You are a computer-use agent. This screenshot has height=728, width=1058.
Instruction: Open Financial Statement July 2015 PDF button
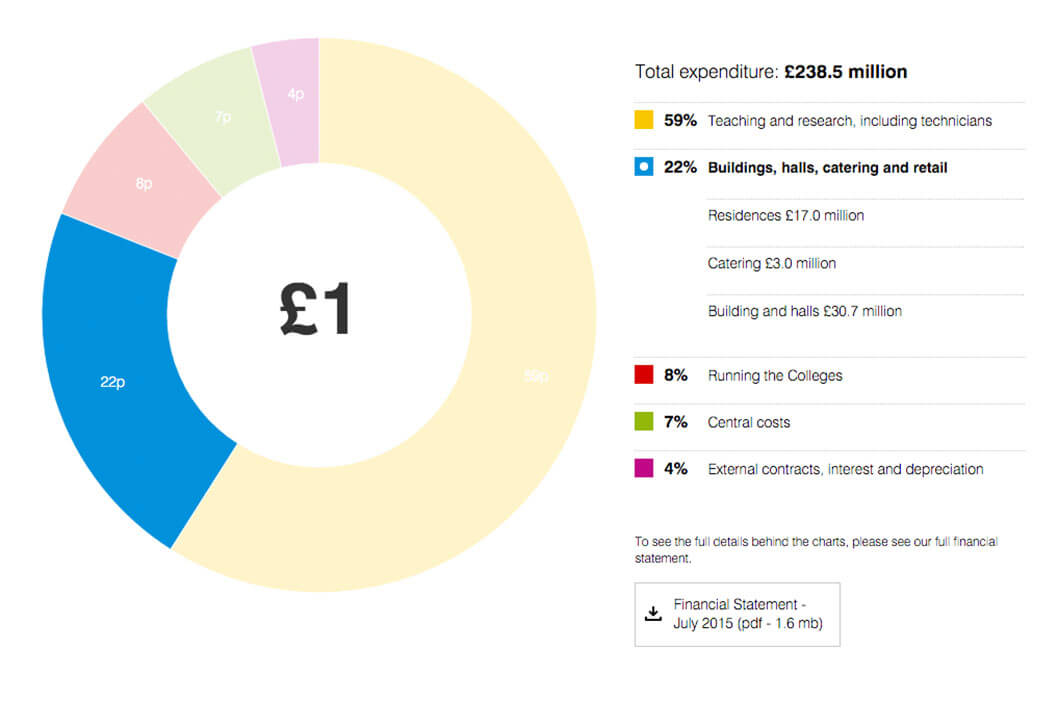738,614
